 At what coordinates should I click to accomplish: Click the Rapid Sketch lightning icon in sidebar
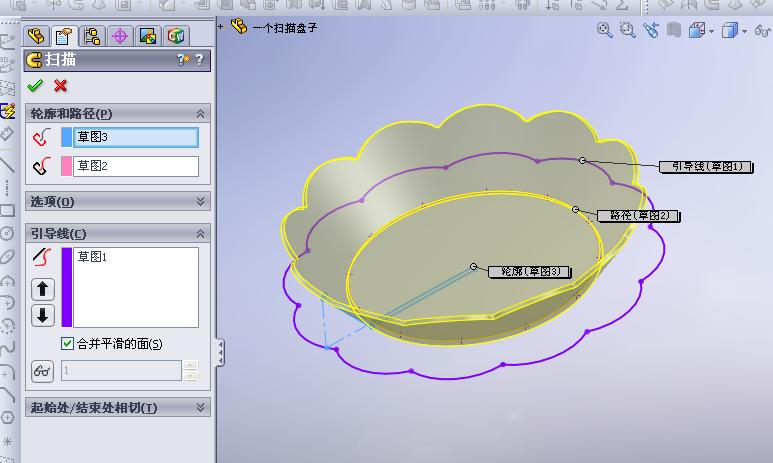tap(8, 111)
